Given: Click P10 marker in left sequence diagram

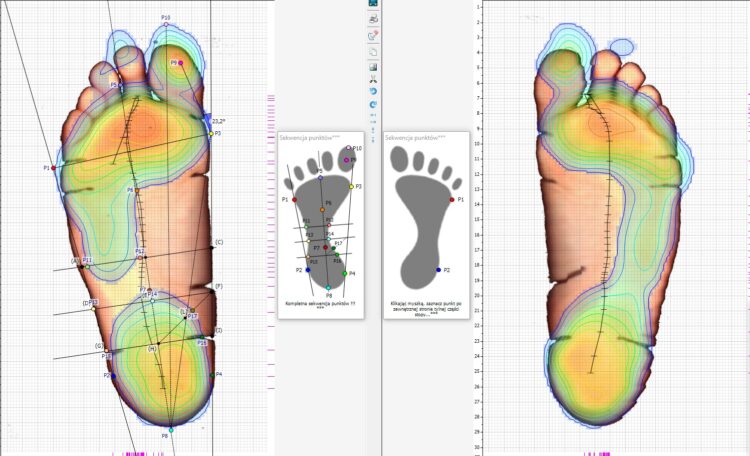Looking at the screenshot, I should 349,148.
